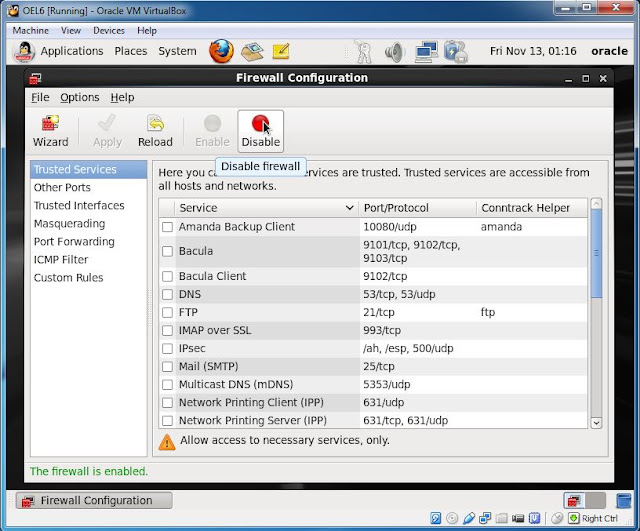Viewport: 640px width, 531px height.
Task: Click the disabled Apply toolbar button
Action: coord(107,131)
